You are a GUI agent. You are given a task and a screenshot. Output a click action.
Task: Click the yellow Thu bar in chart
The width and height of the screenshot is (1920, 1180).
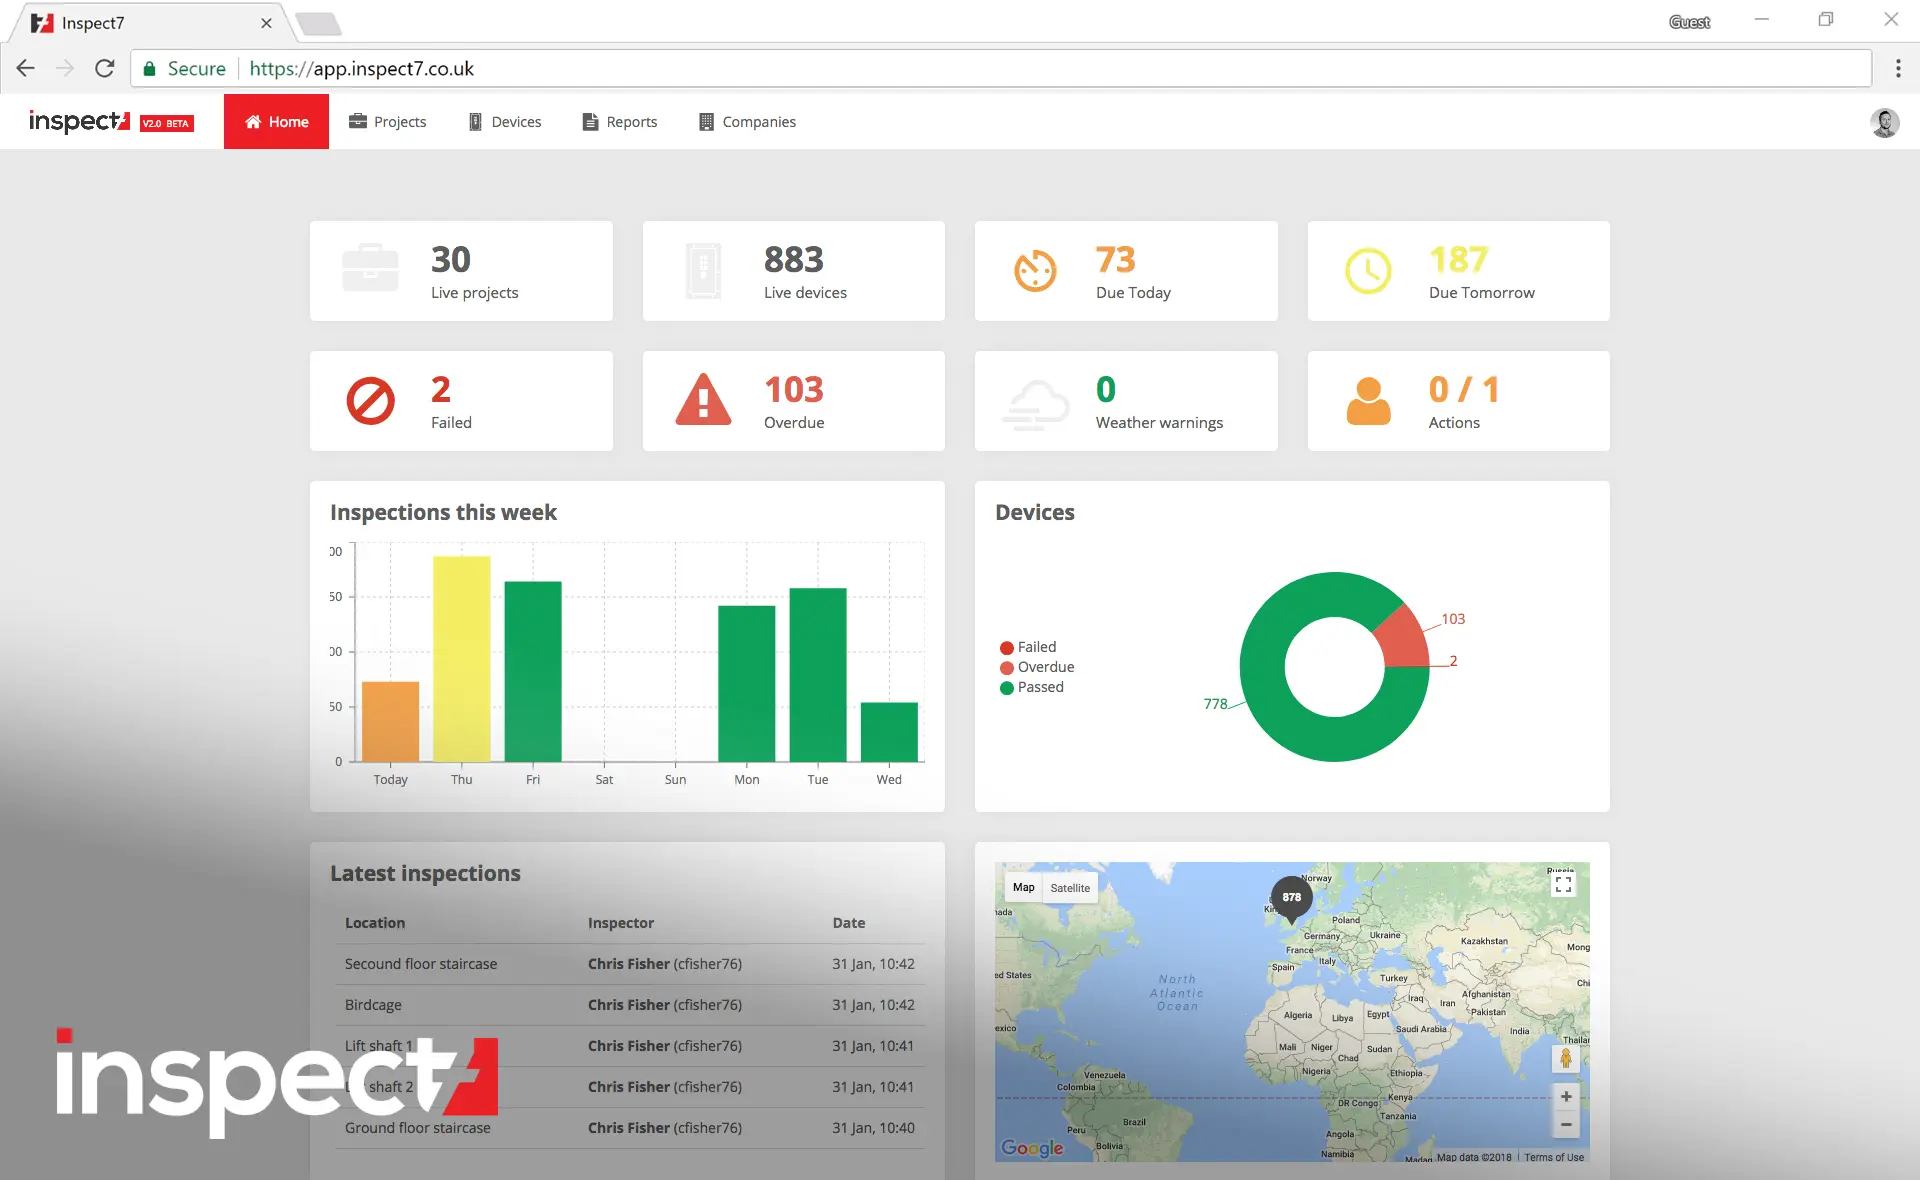(461, 658)
